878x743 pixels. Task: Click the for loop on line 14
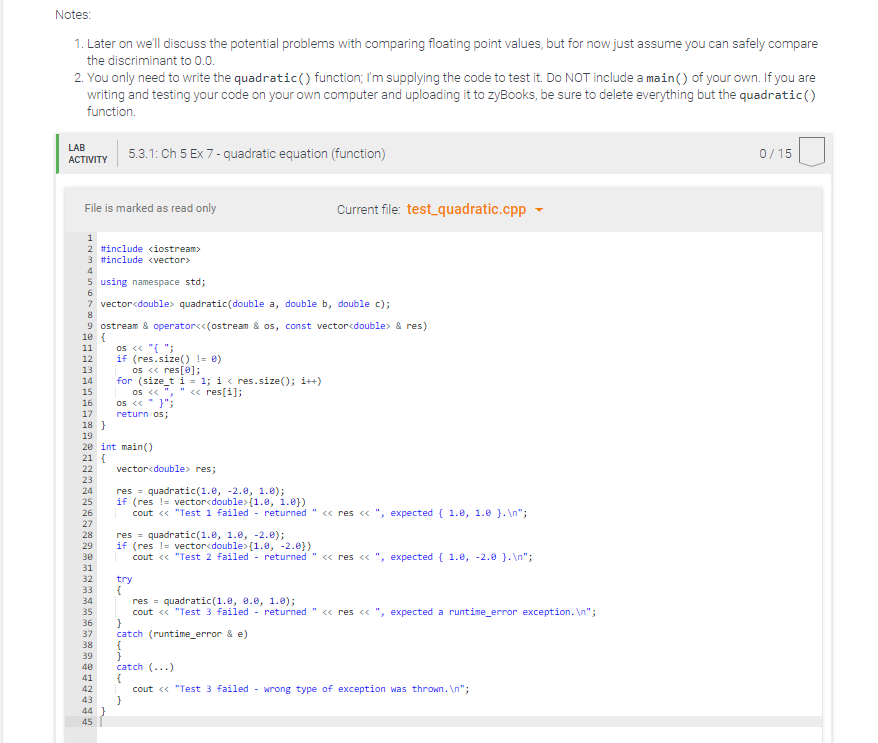coord(219,381)
